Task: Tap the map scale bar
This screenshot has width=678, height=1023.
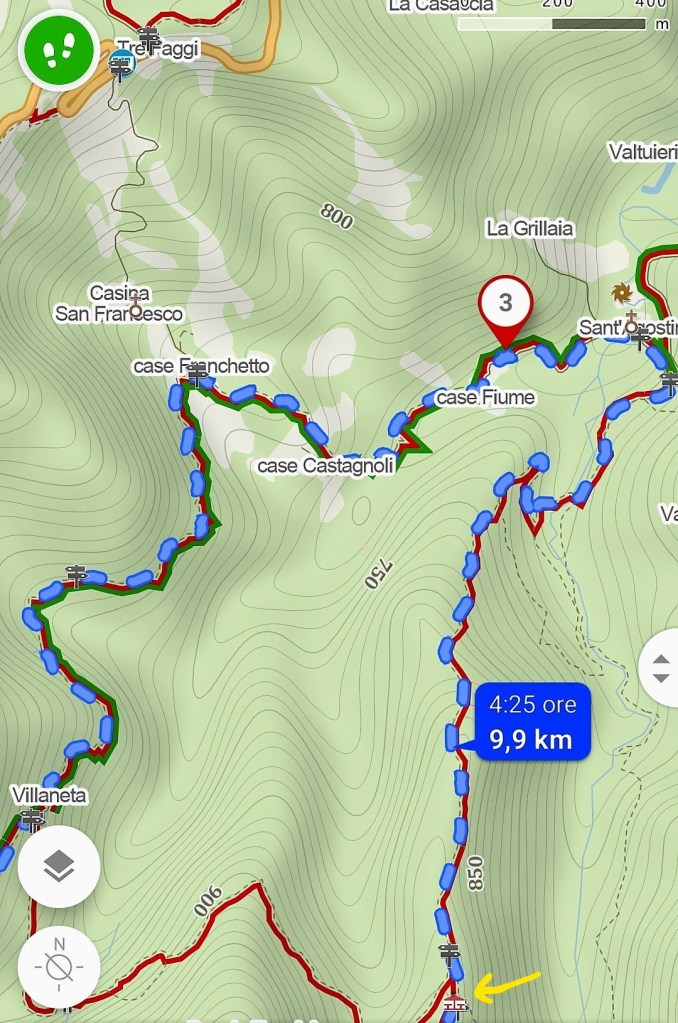Action: [552, 24]
